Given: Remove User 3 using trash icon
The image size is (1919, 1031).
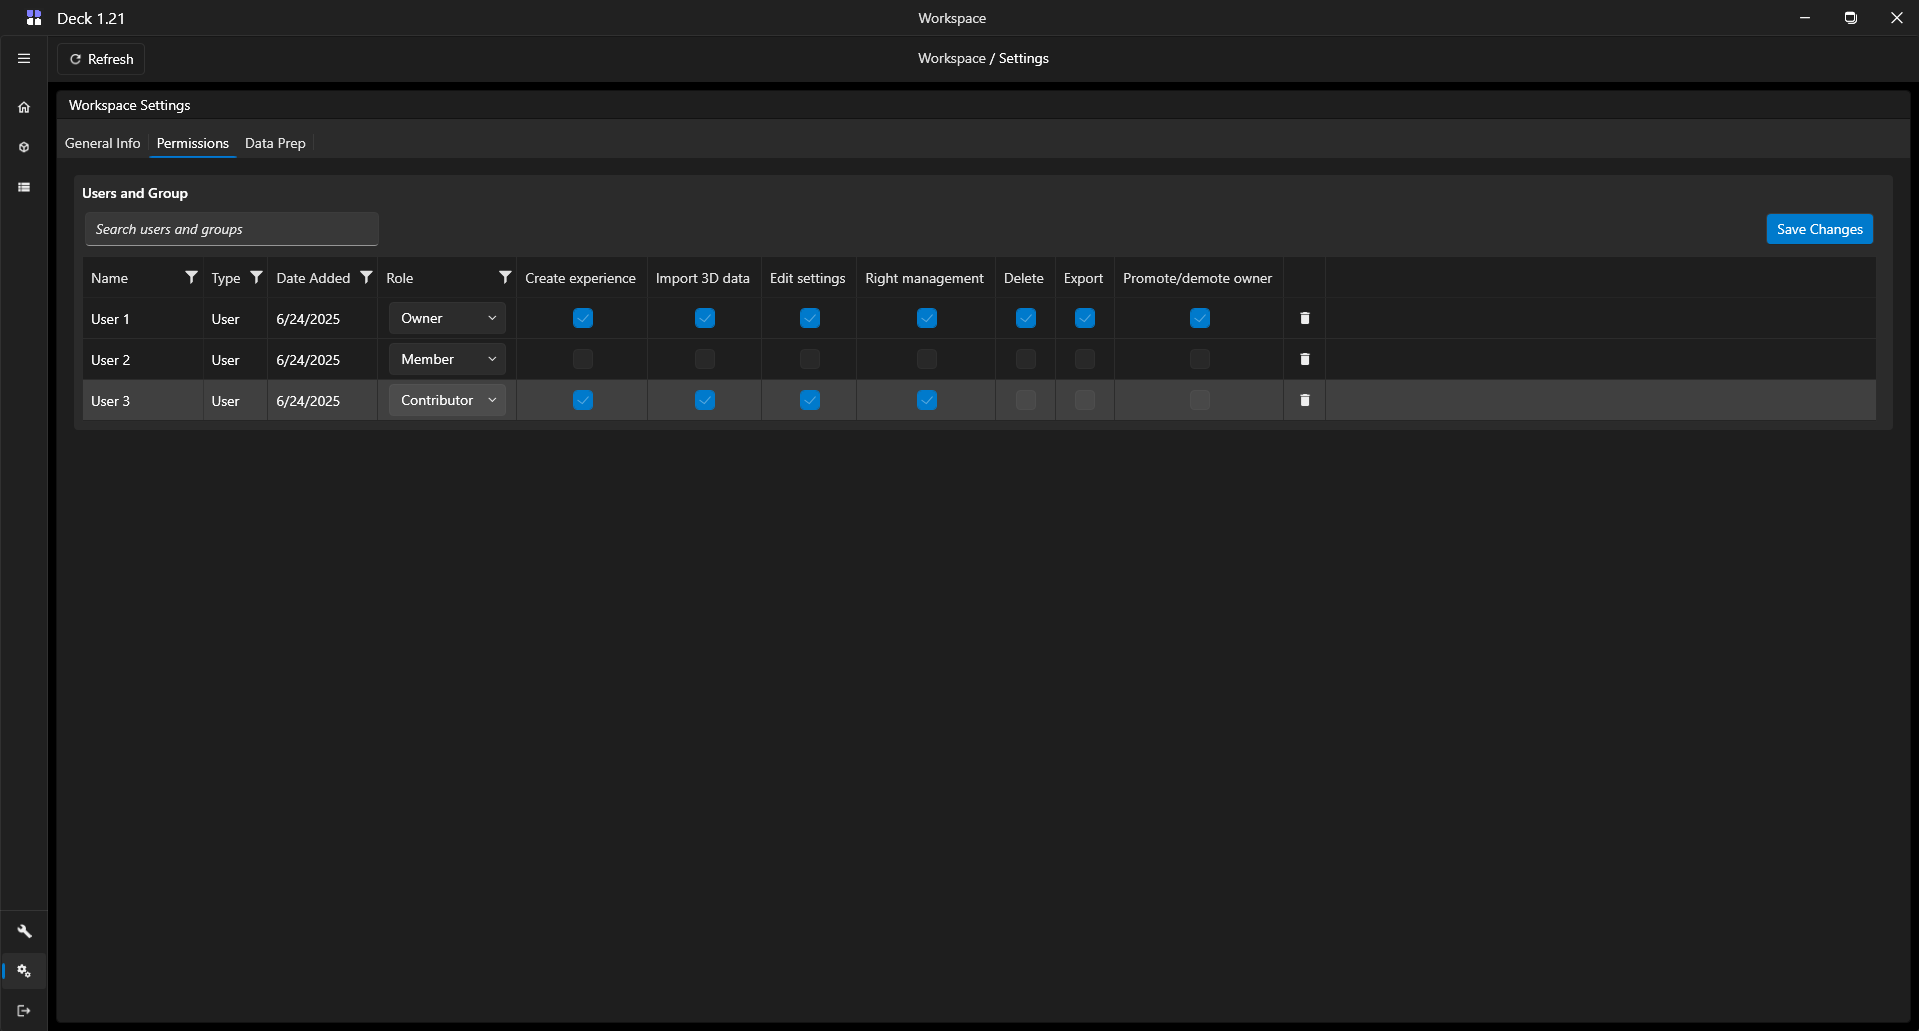Looking at the screenshot, I should [1304, 400].
